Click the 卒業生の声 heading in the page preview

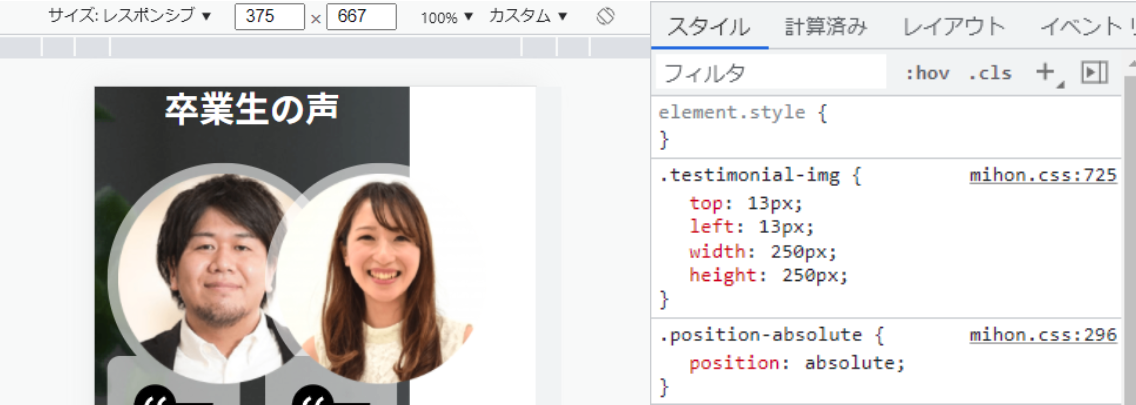tap(251, 109)
